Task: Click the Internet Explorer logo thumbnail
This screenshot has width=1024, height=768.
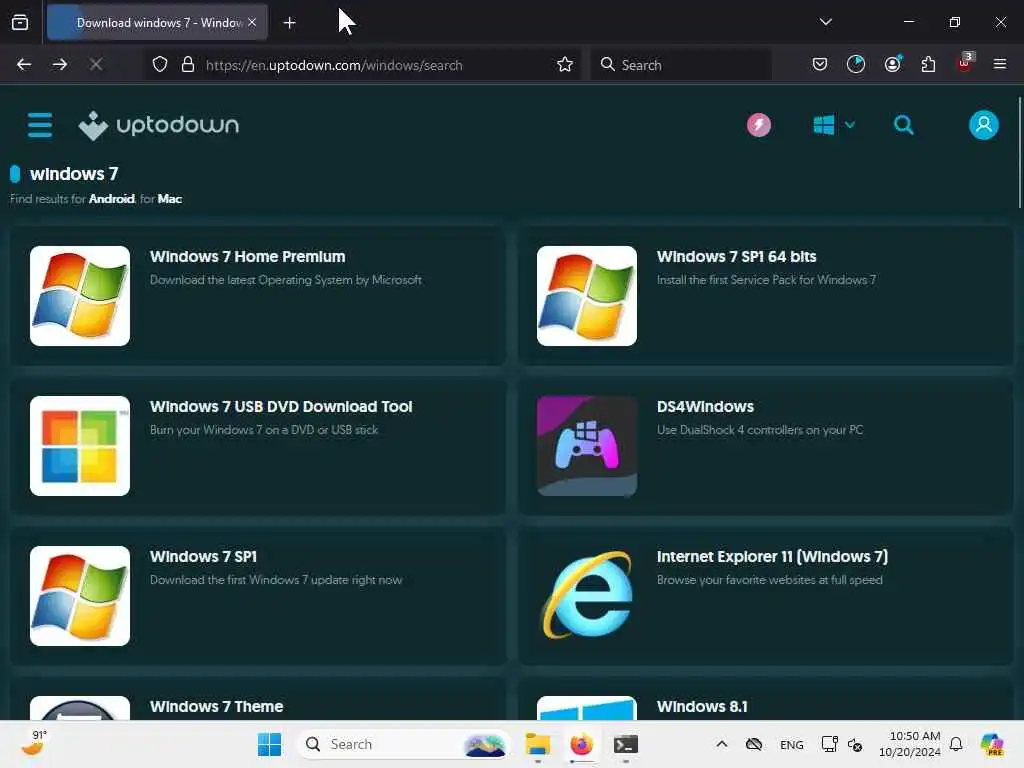Action: click(x=586, y=596)
